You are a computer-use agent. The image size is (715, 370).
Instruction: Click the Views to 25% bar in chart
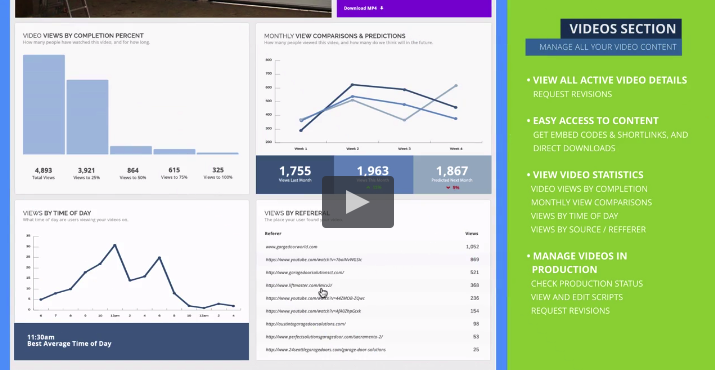tap(88, 117)
